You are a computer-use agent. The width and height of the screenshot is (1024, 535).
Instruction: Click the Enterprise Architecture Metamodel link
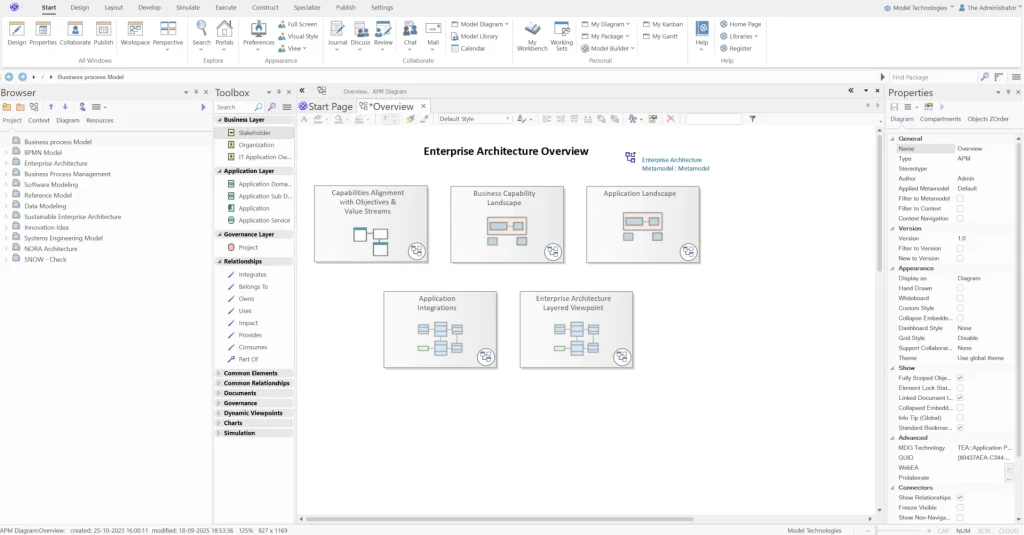pyautogui.click(x=675, y=164)
